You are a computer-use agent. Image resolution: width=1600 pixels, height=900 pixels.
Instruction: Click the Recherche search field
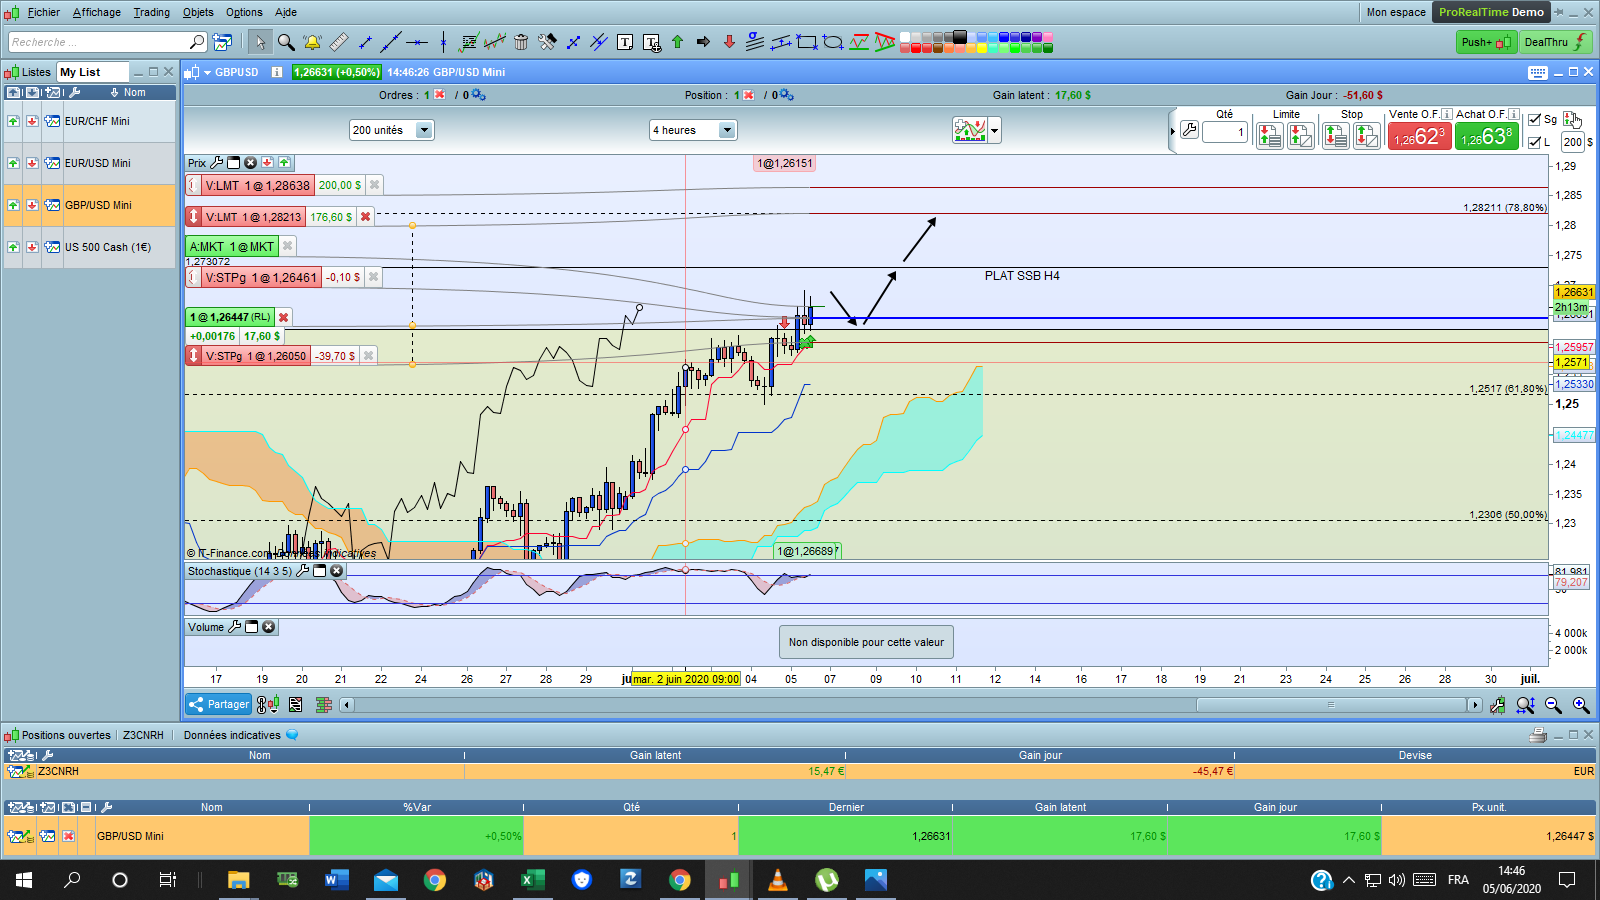coord(98,42)
